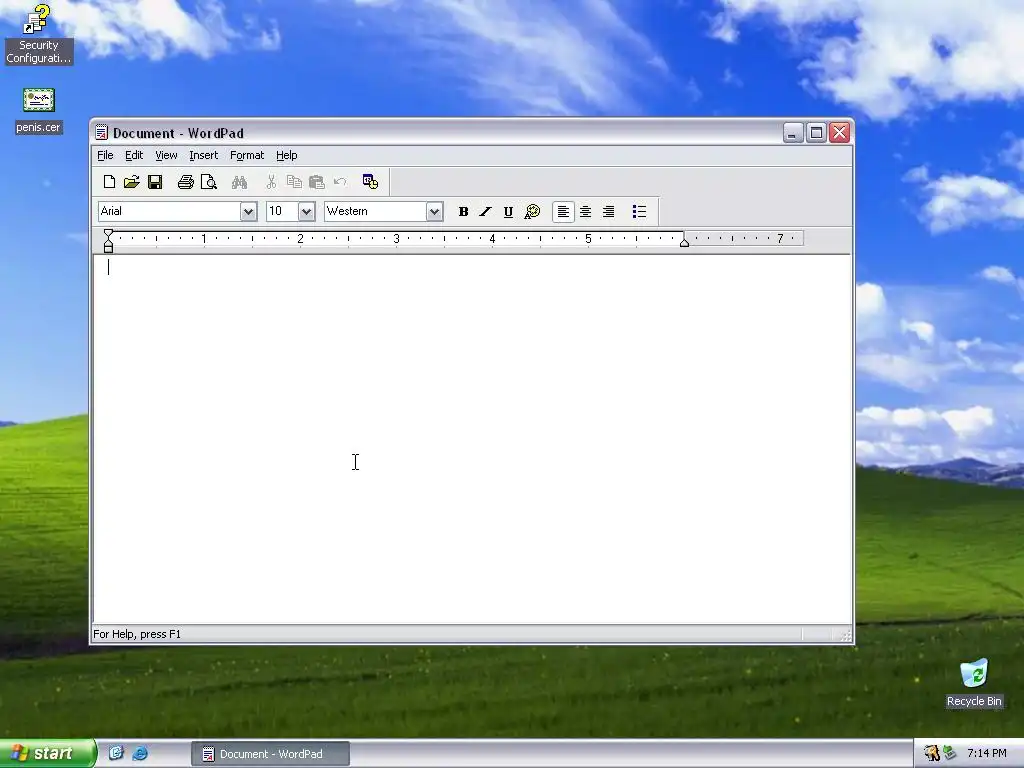The width and height of the screenshot is (1024, 768).
Task: Expand the Western script dropdown
Action: click(434, 212)
